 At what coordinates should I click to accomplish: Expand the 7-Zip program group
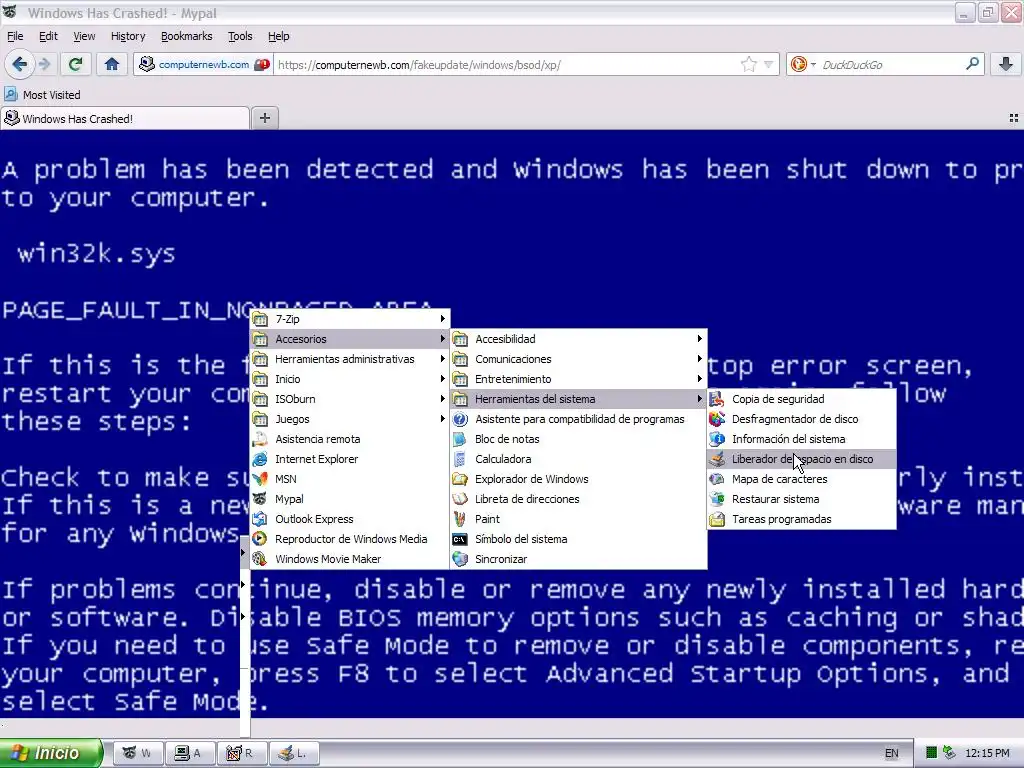pos(350,319)
